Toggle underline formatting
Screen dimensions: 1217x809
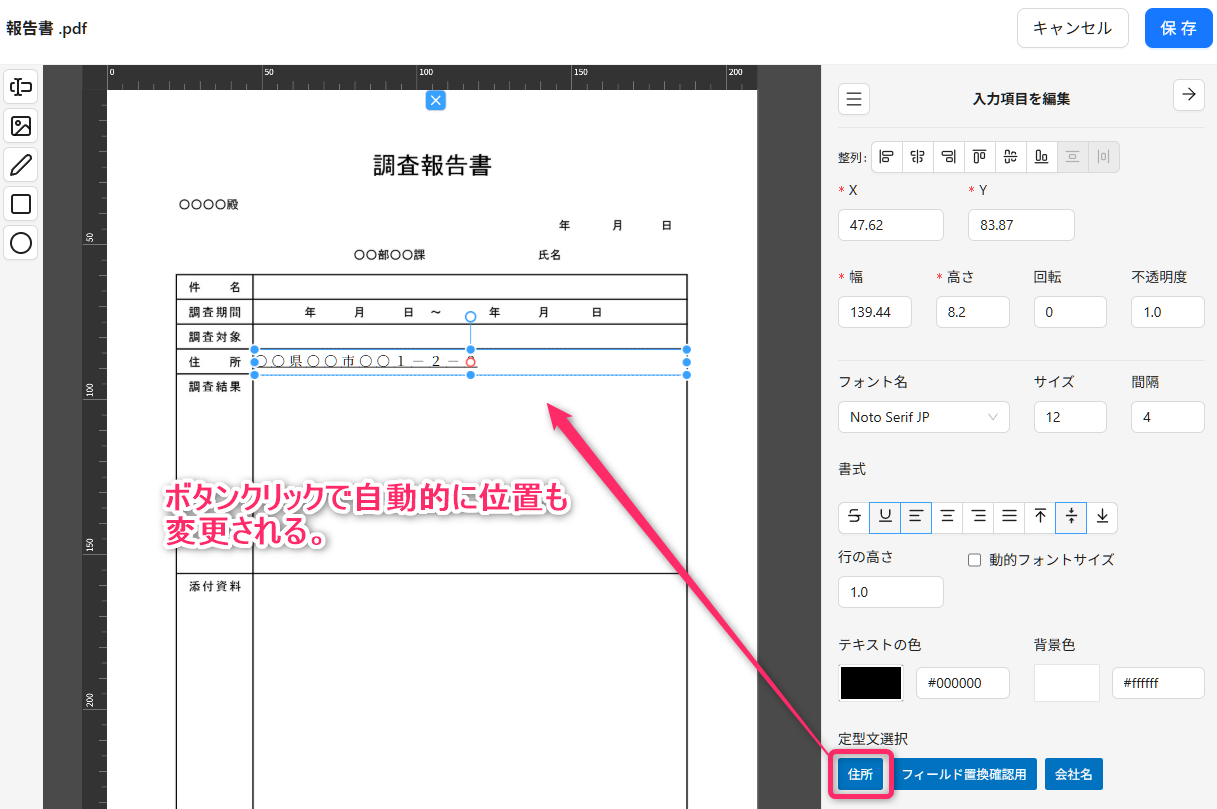point(885,517)
